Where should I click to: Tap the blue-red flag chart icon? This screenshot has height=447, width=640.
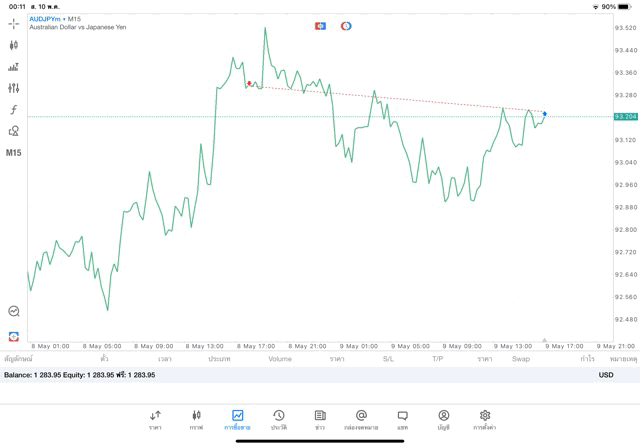320,26
